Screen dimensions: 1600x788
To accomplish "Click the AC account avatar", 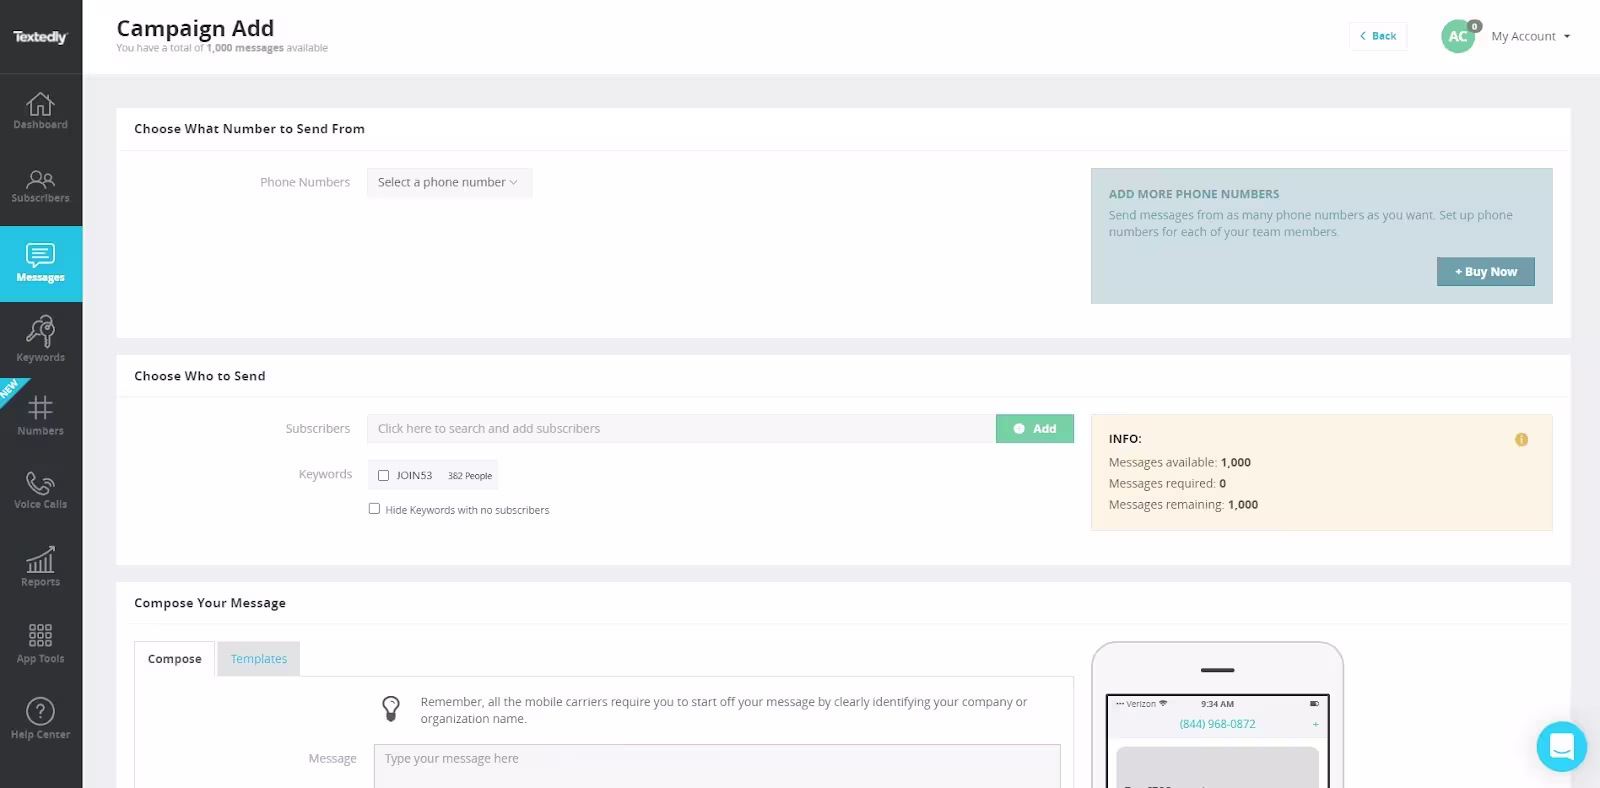I will (1458, 36).
